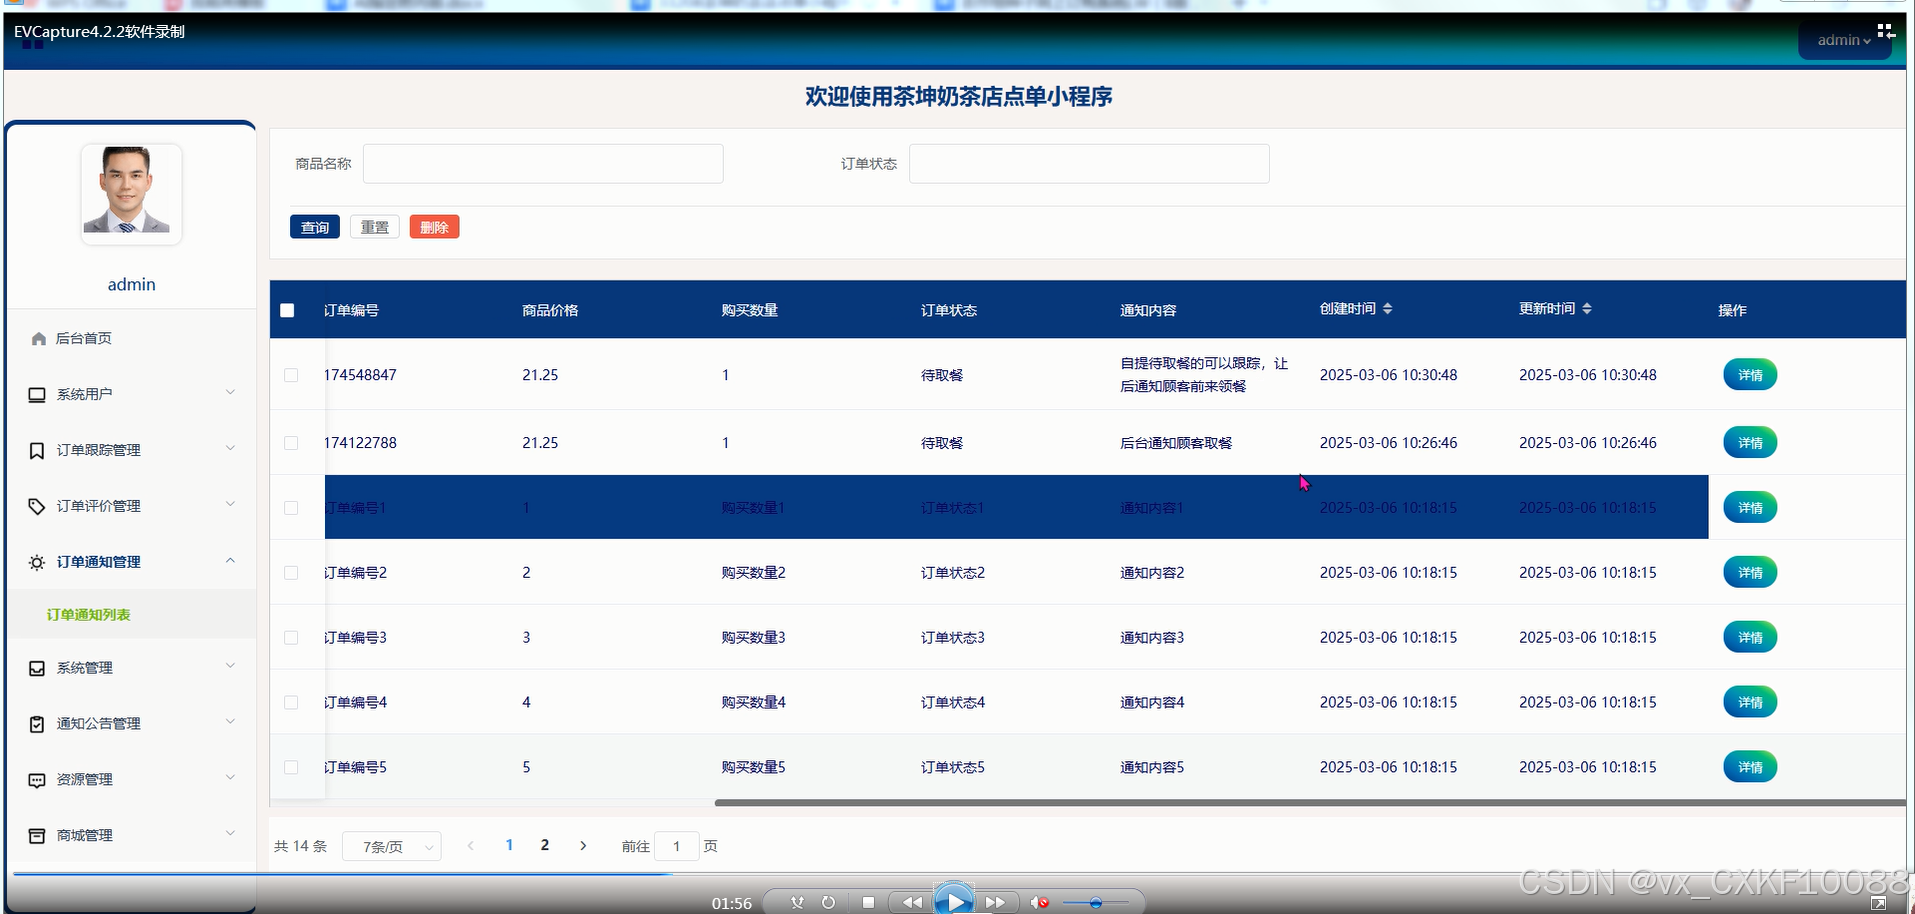The image size is (1915, 914).
Task: Click the 订单跟踪管理 bookmark icon
Action: pyautogui.click(x=37, y=451)
